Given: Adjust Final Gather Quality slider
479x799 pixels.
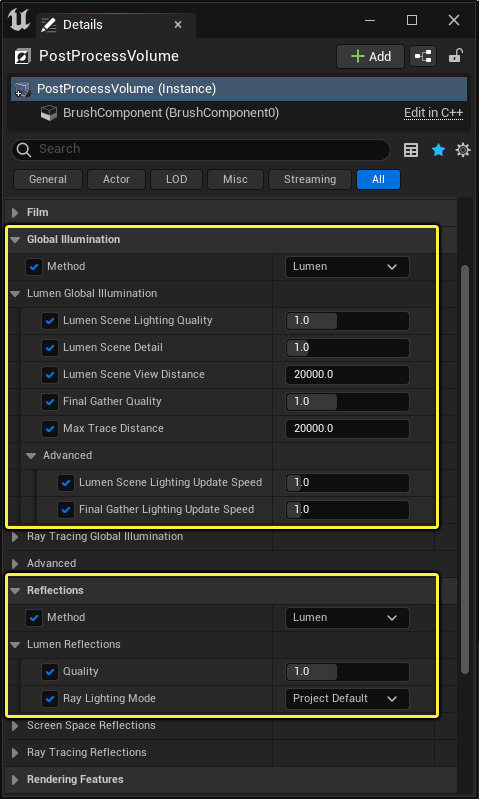Looking at the screenshot, I should click(347, 402).
